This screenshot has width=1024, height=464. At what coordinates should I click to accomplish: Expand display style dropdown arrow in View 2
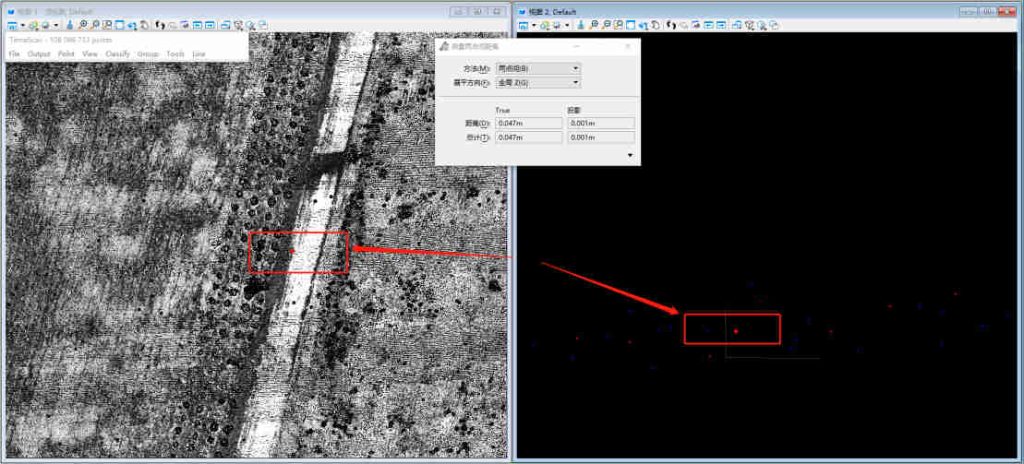click(x=567, y=25)
